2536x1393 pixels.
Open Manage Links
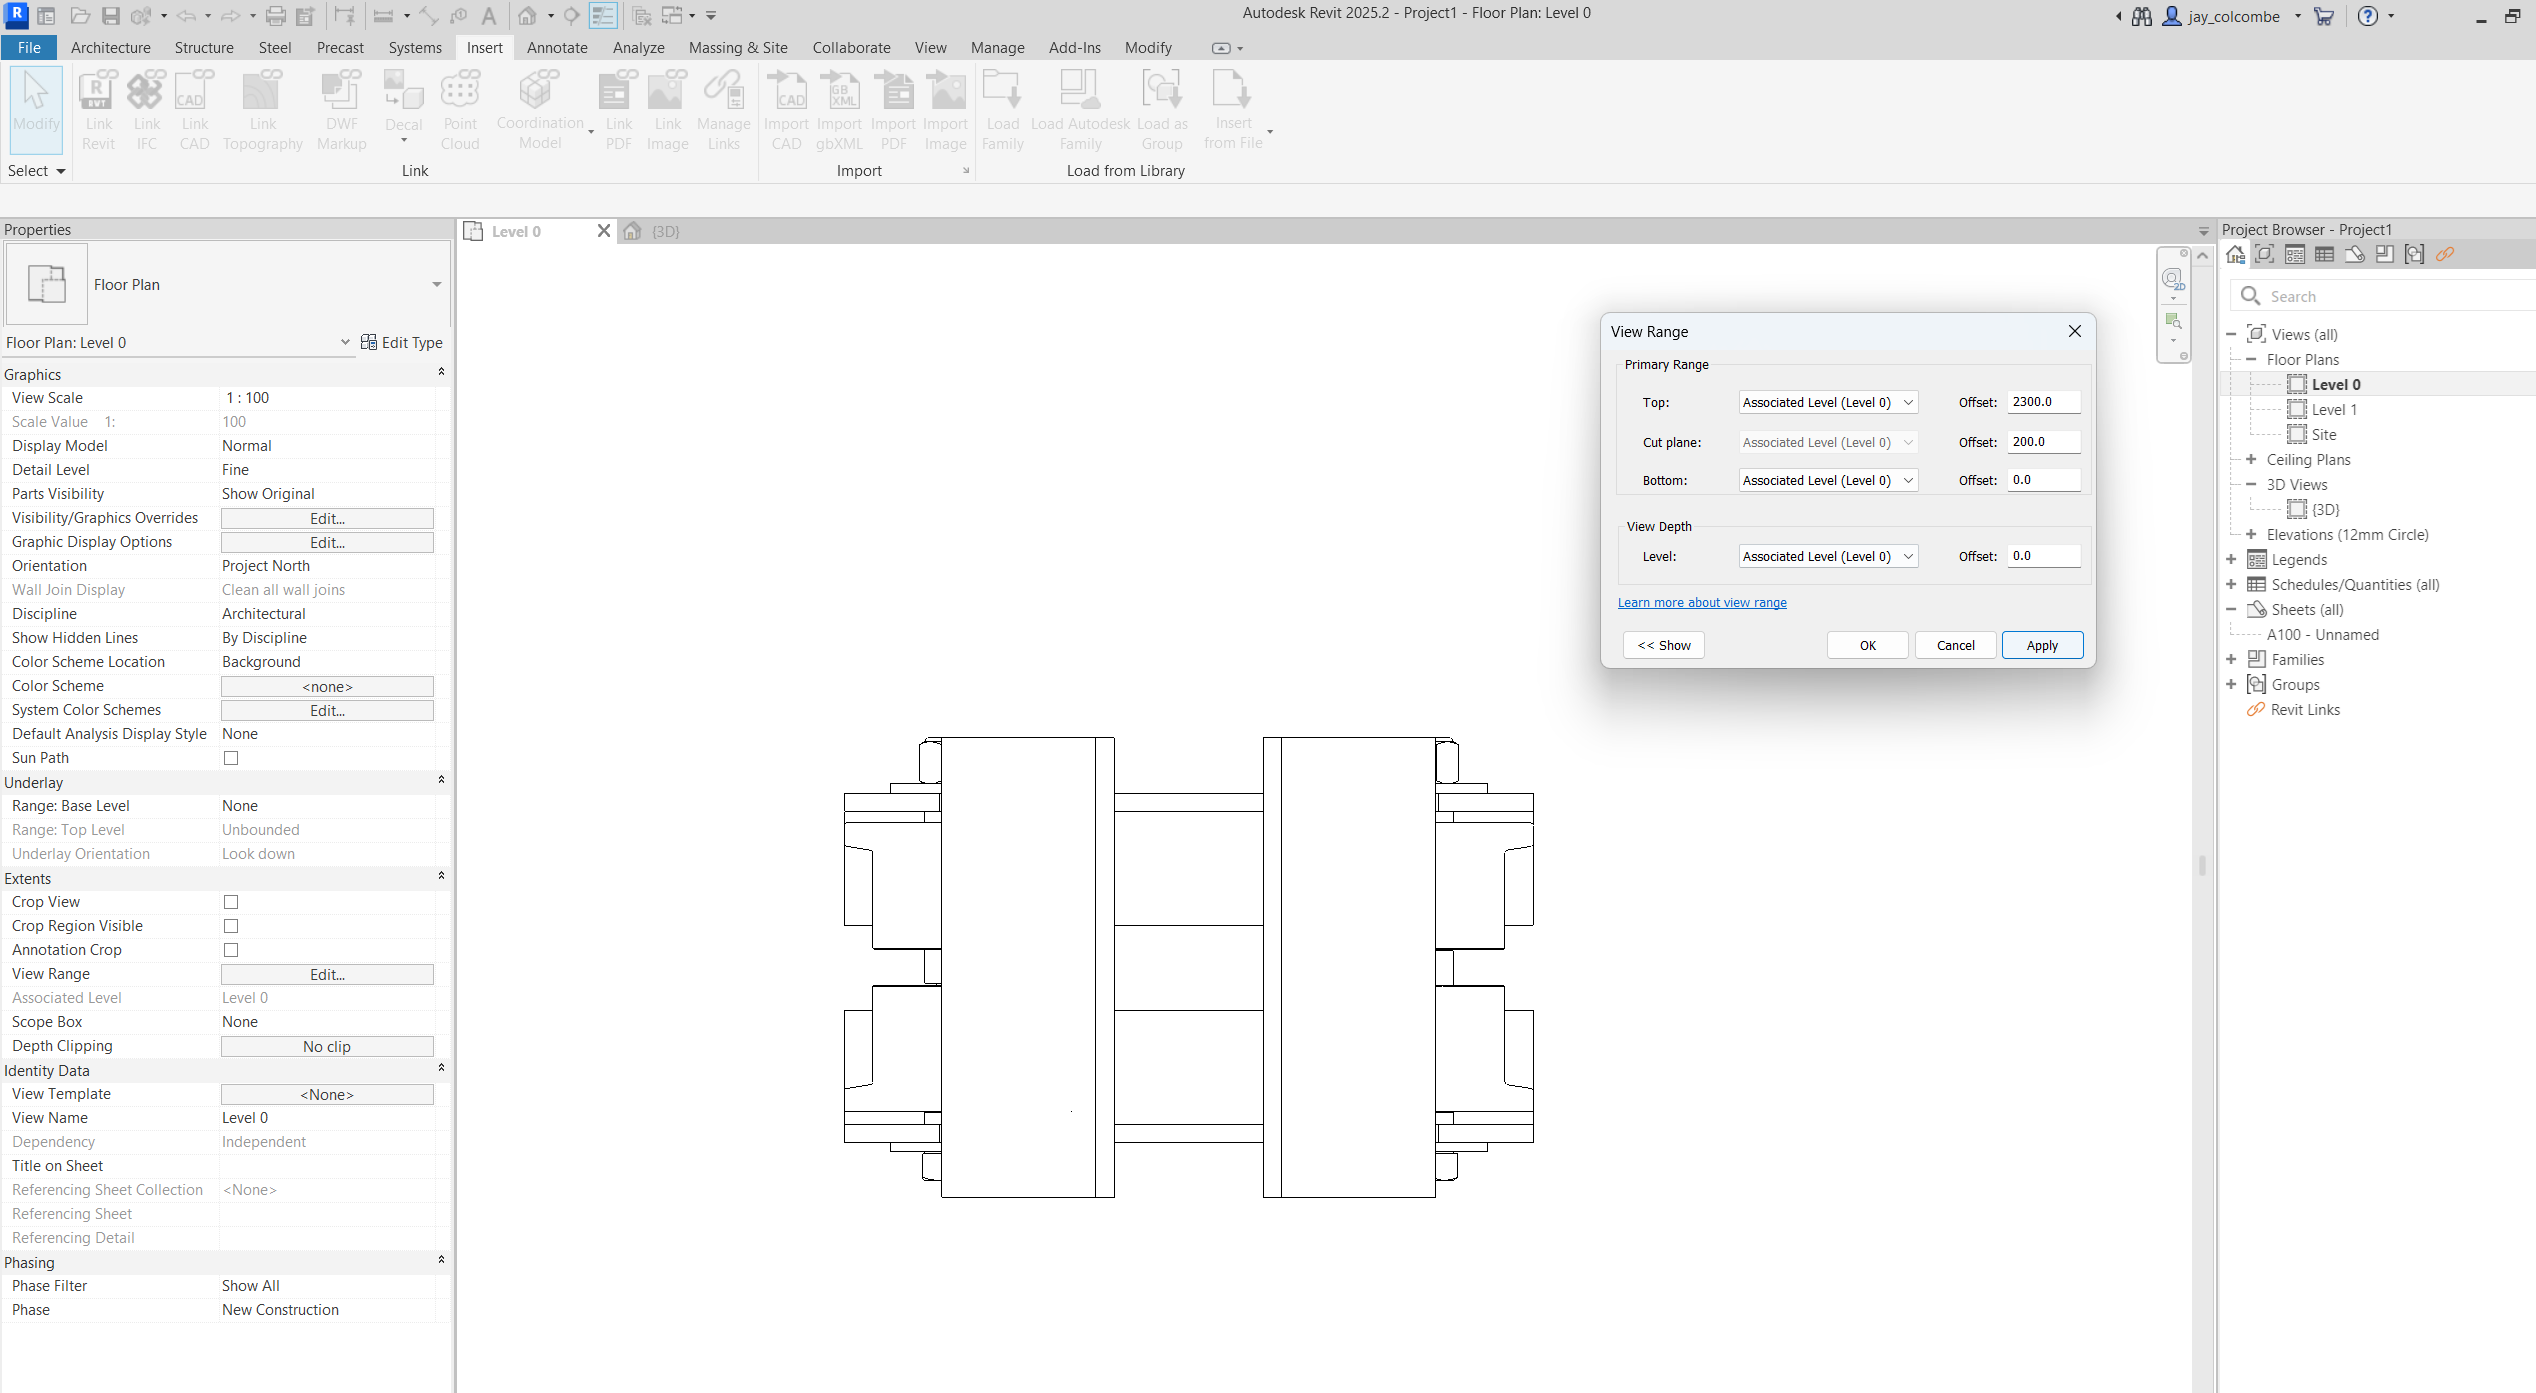coord(724,110)
